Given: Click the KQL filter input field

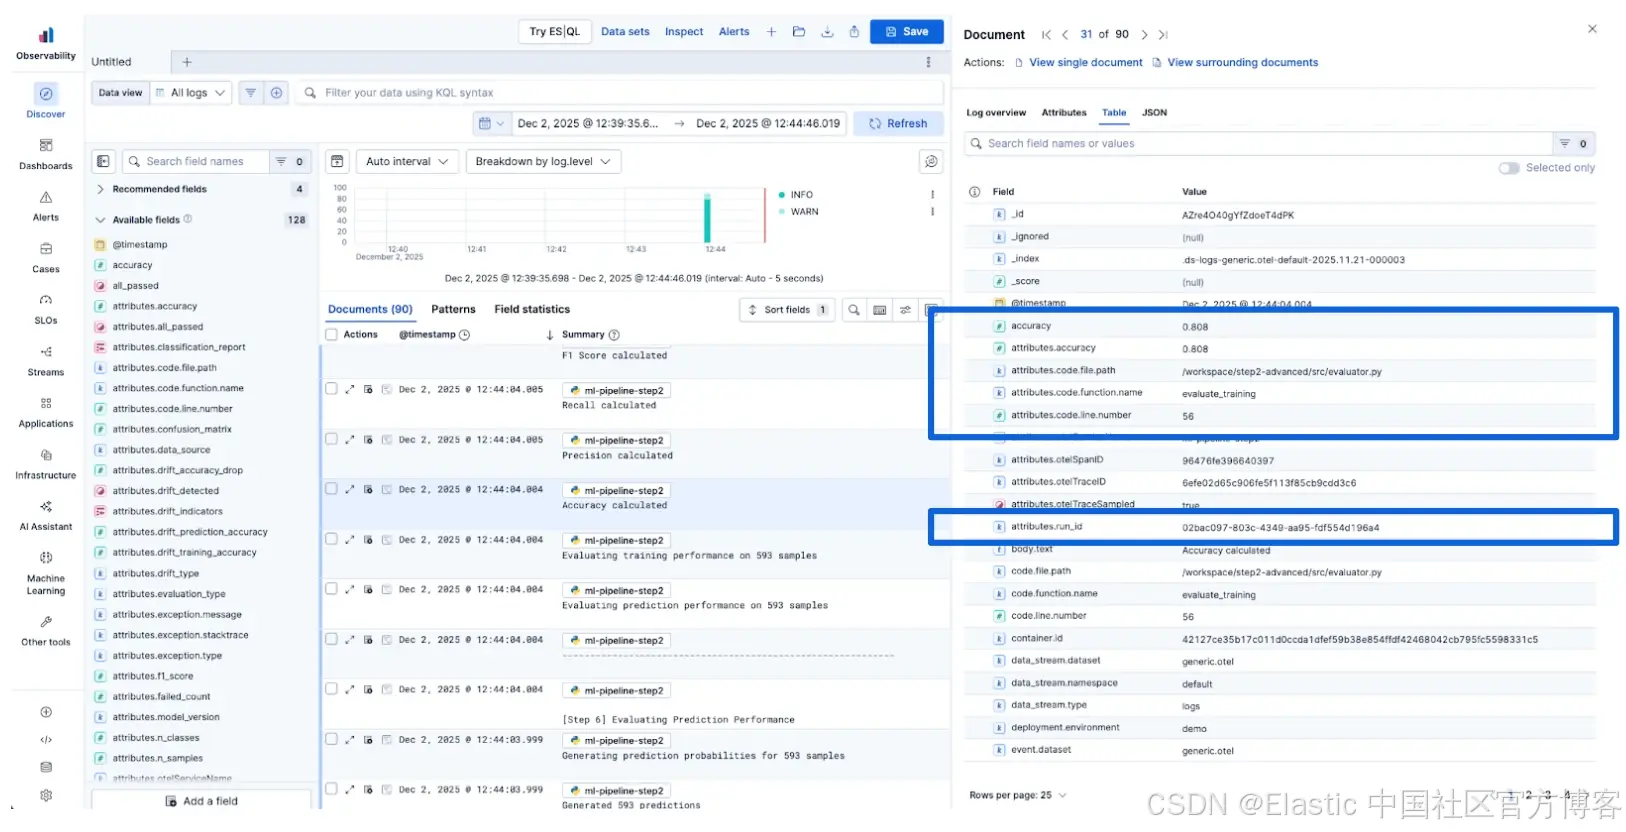Looking at the screenshot, I should [620, 93].
